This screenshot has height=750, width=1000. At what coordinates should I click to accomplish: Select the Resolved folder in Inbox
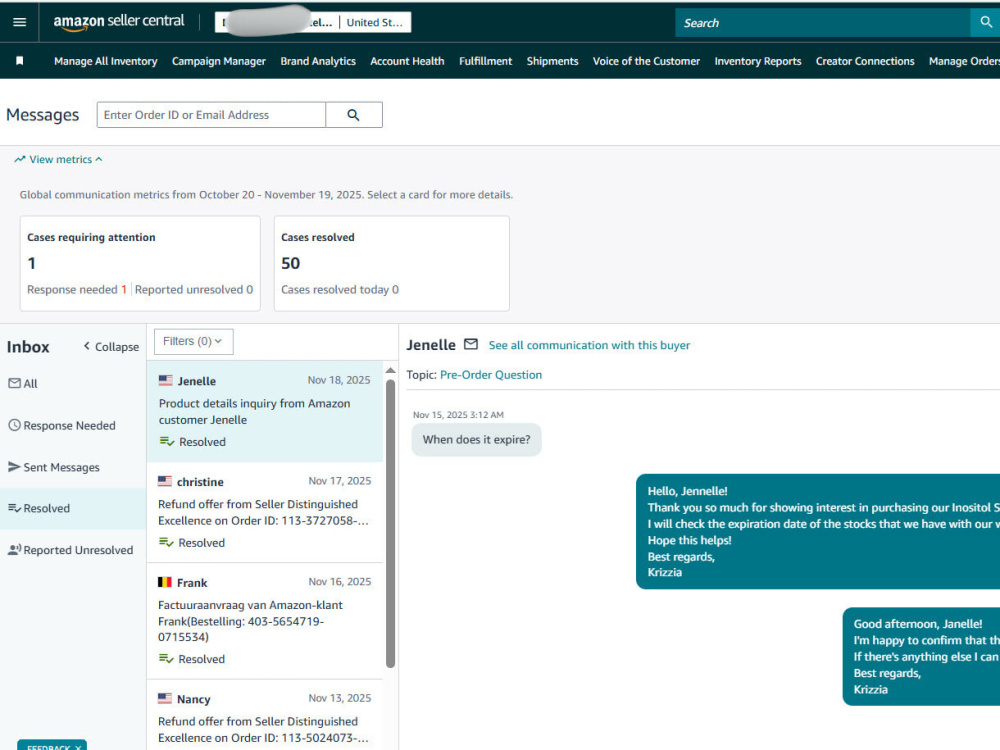73,508
